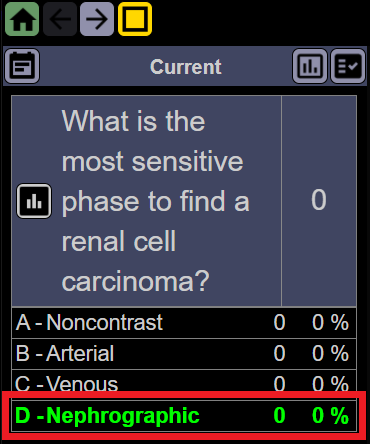Go back with the left arrow

(60, 19)
